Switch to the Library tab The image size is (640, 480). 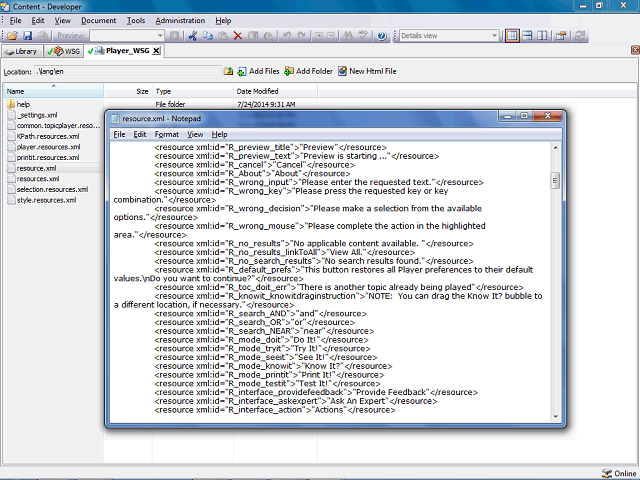[22, 51]
